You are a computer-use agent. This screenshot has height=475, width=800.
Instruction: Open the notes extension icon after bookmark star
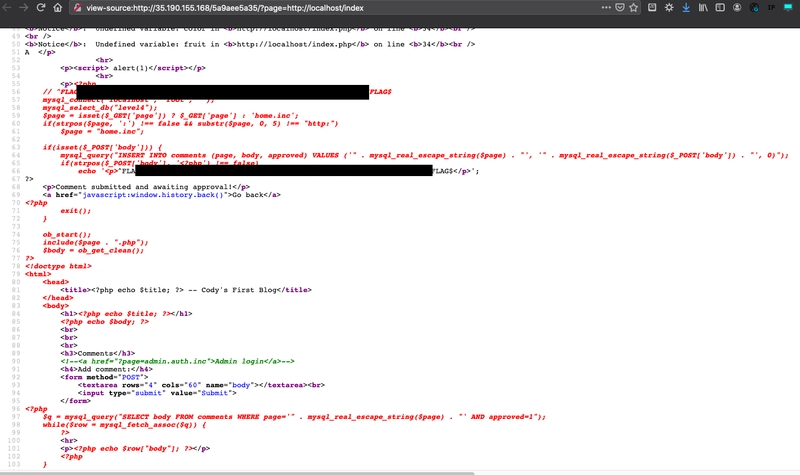pyautogui.click(x=652, y=8)
